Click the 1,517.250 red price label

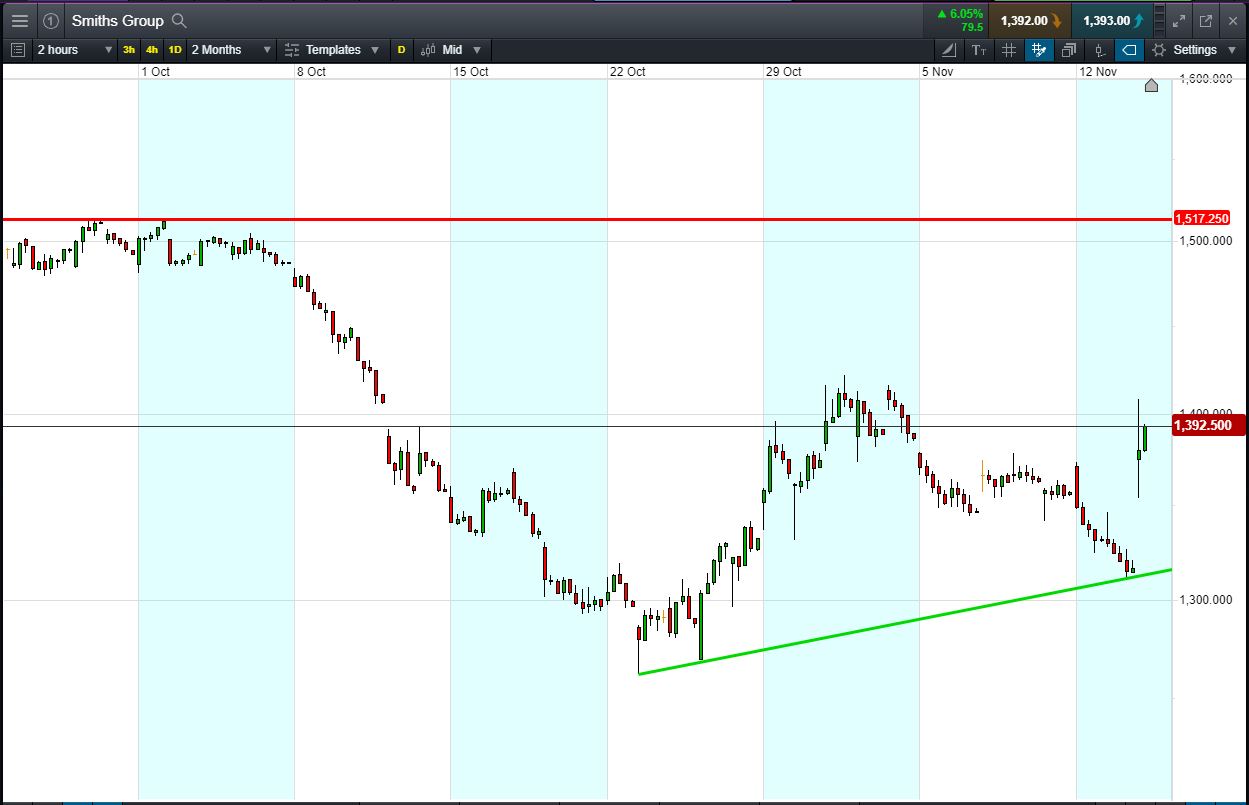(1202, 218)
